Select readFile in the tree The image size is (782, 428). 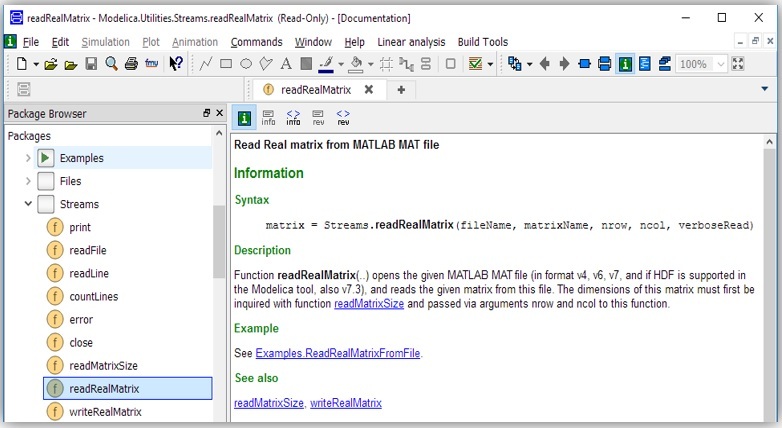pos(88,250)
